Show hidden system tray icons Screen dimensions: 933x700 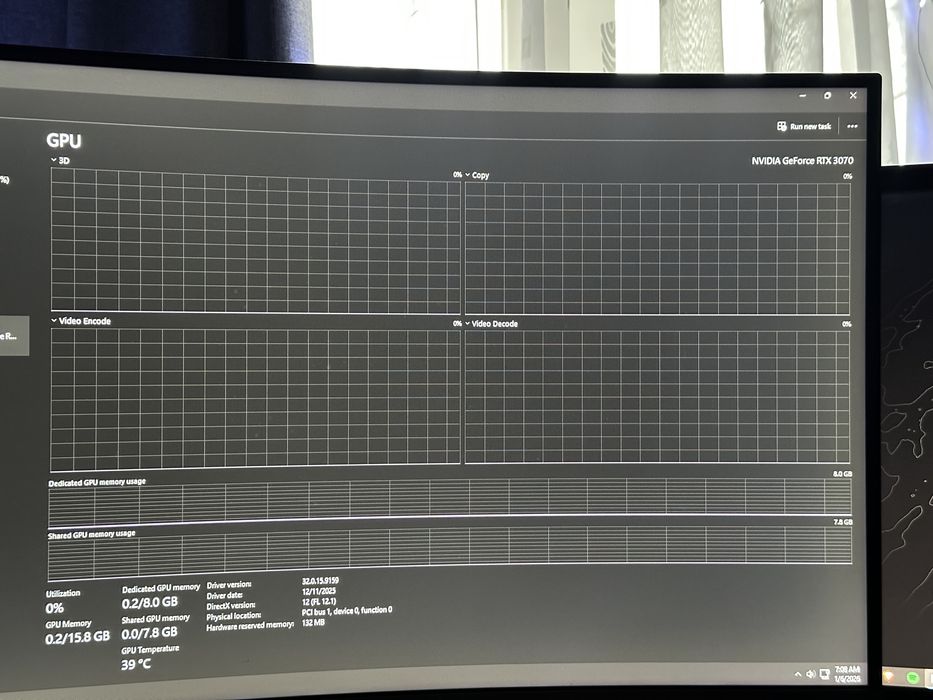click(x=797, y=674)
